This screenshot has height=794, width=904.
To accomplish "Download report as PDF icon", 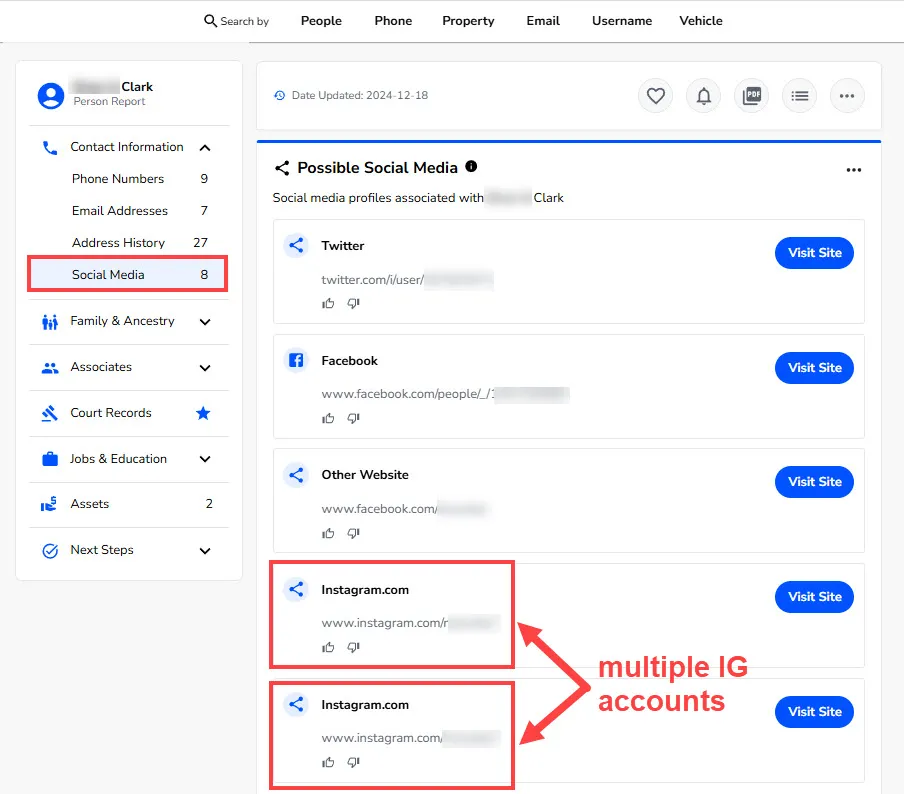I will [x=751, y=96].
